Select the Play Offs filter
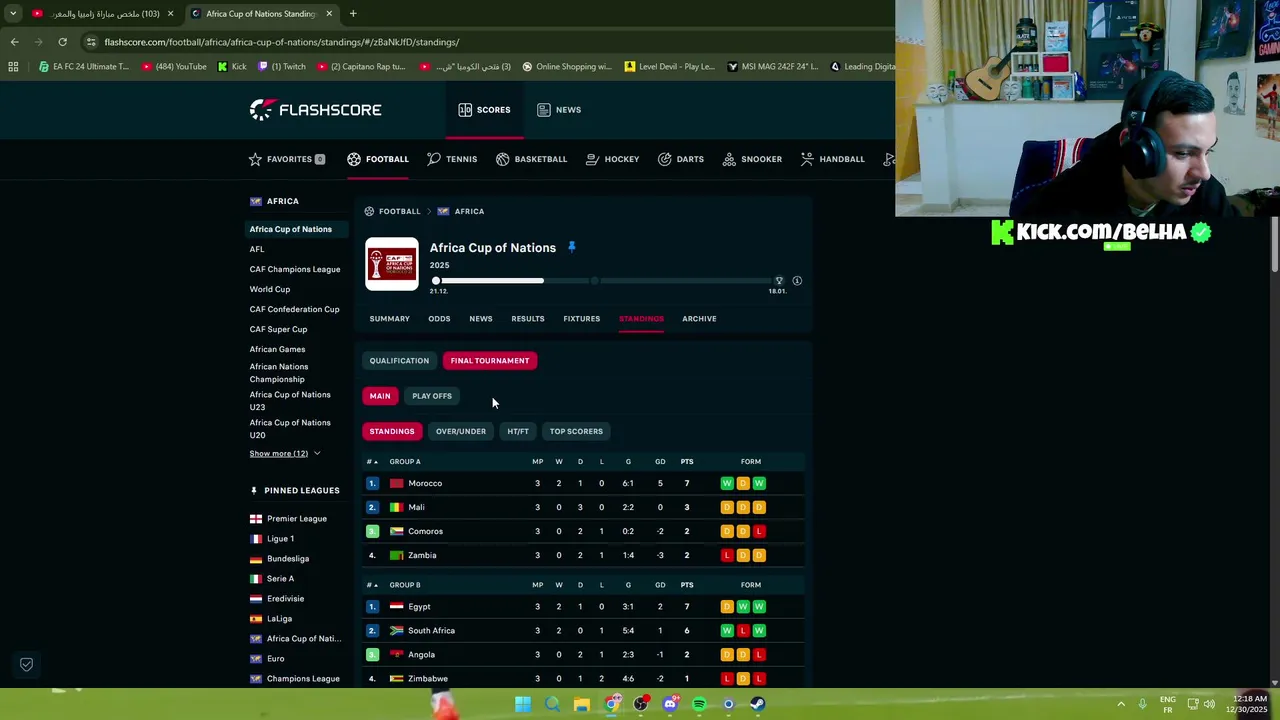 point(432,396)
